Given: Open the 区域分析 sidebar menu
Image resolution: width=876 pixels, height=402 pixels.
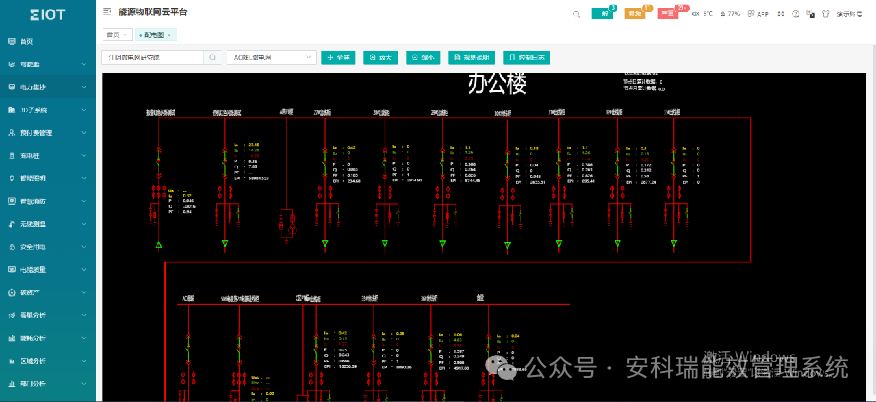Looking at the screenshot, I should coord(47,361).
